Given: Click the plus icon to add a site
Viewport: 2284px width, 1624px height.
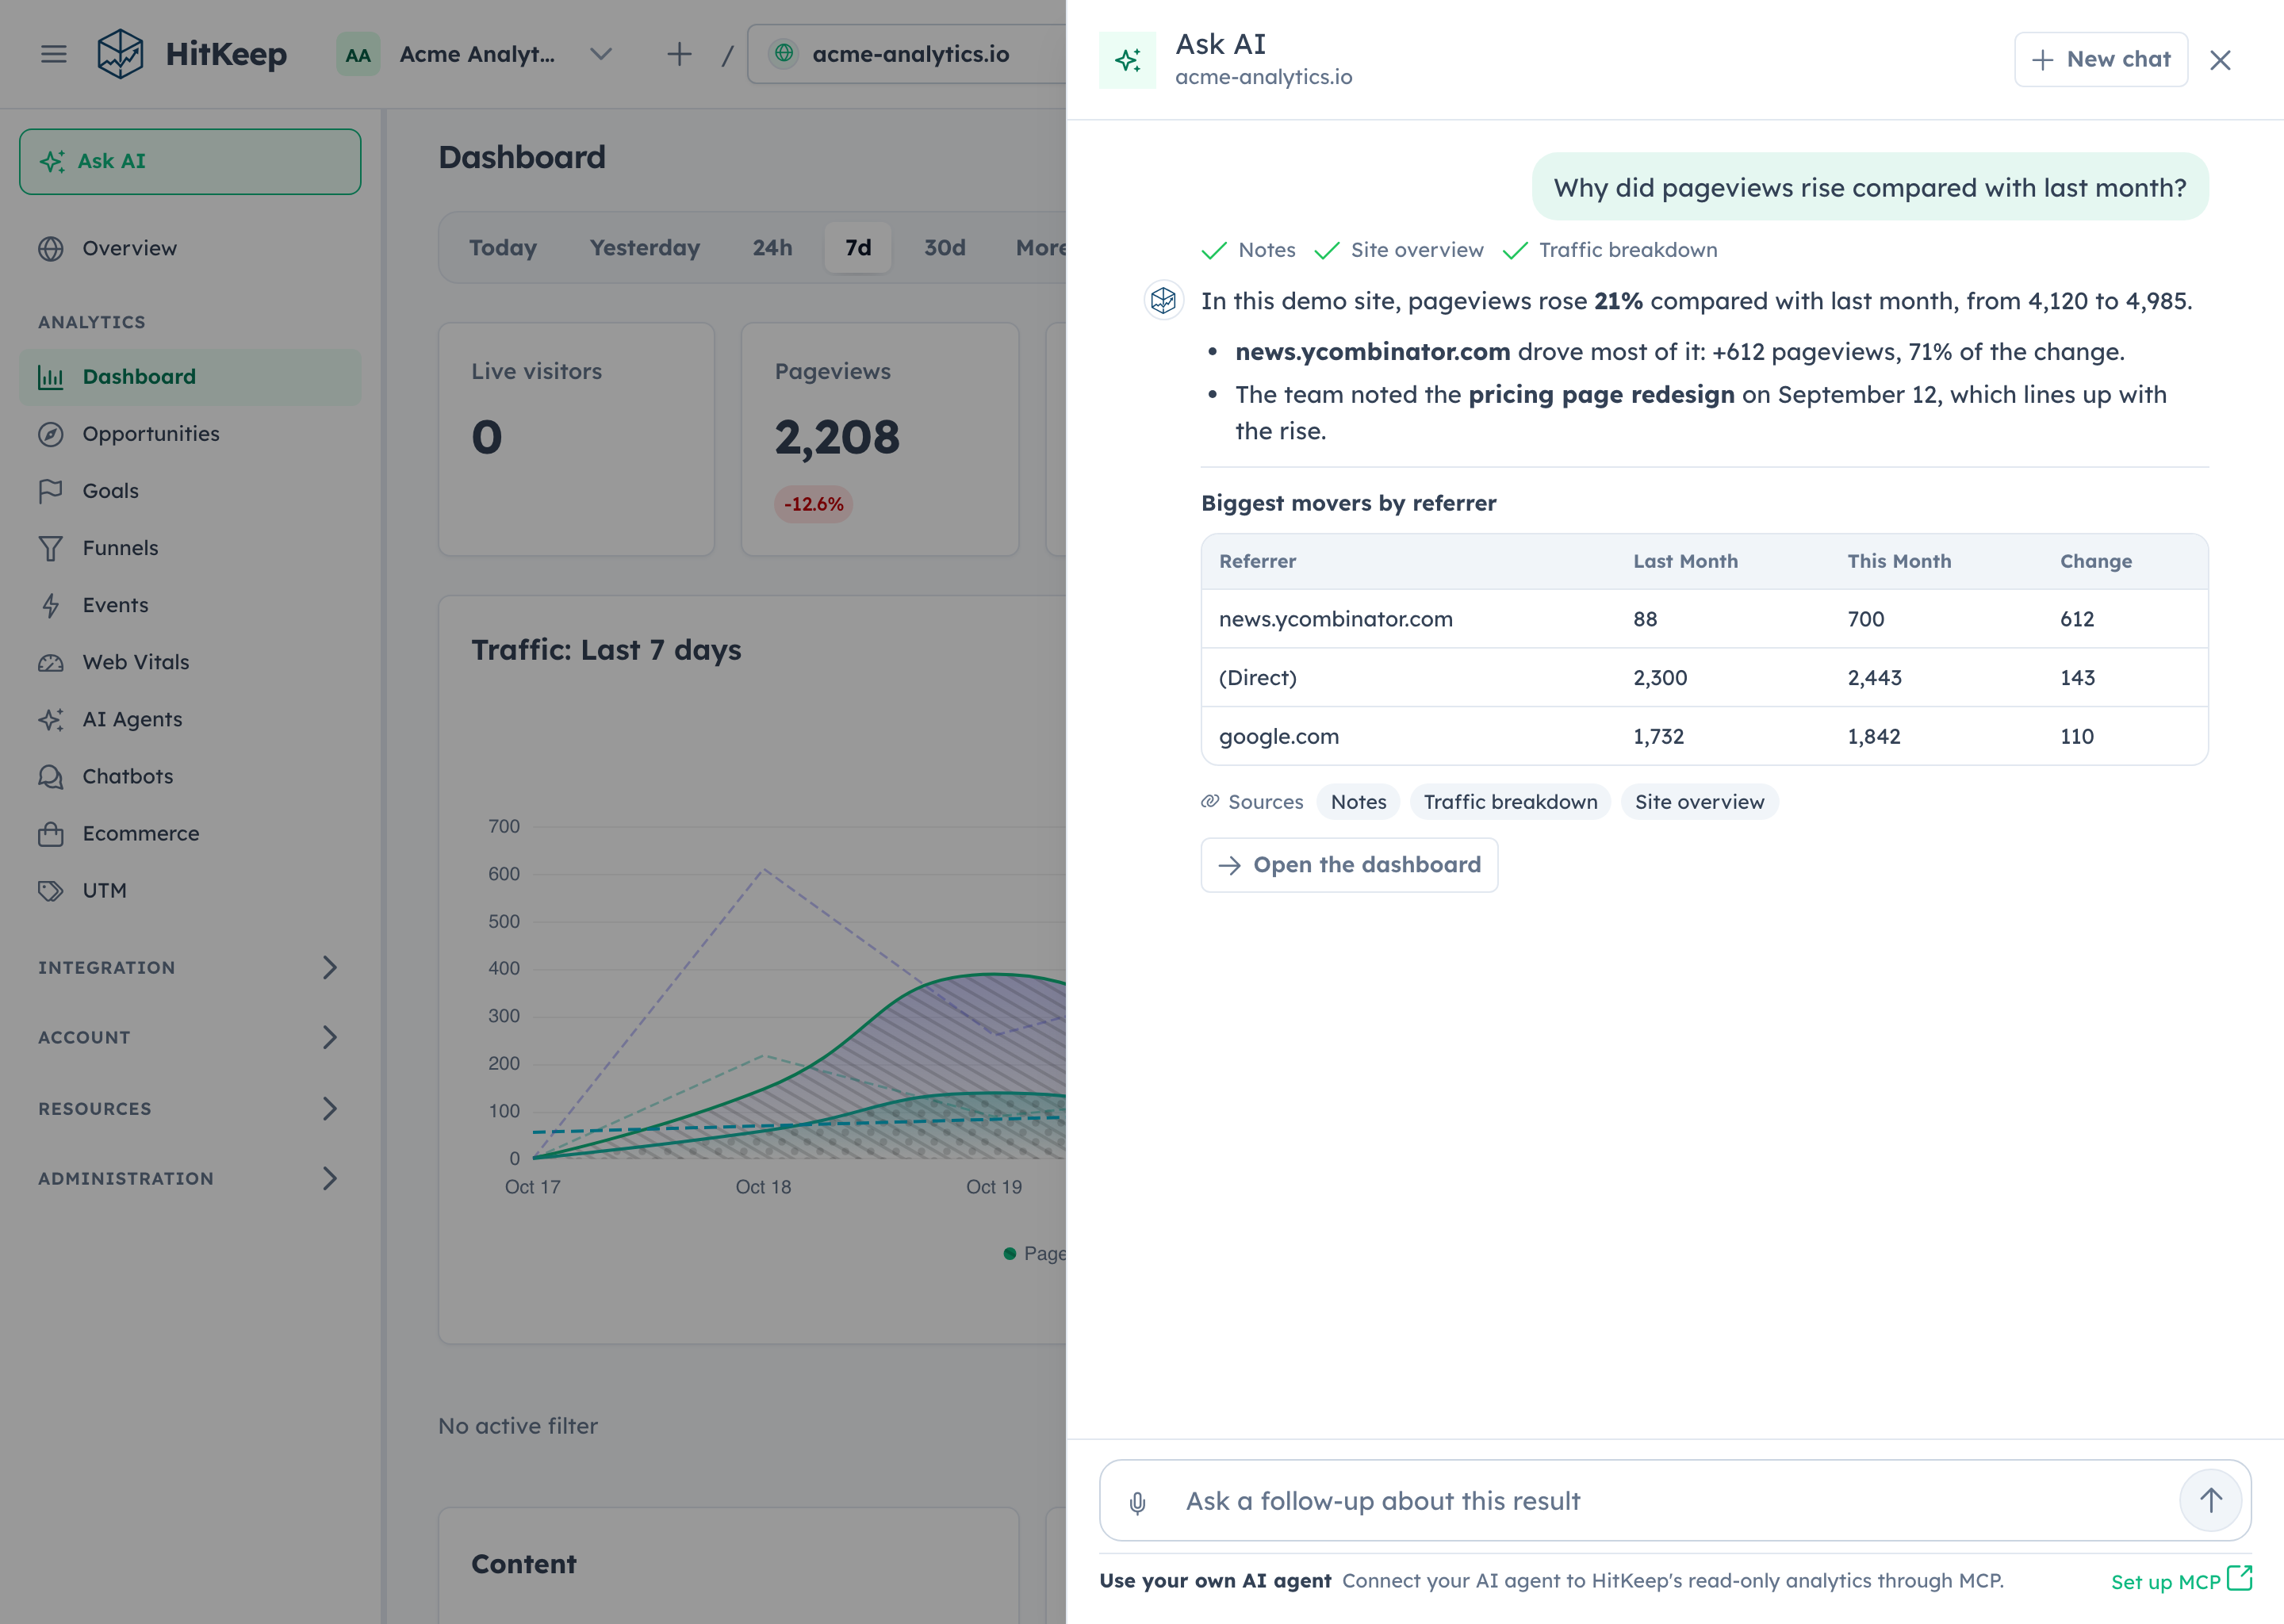Looking at the screenshot, I should (679, 54).
